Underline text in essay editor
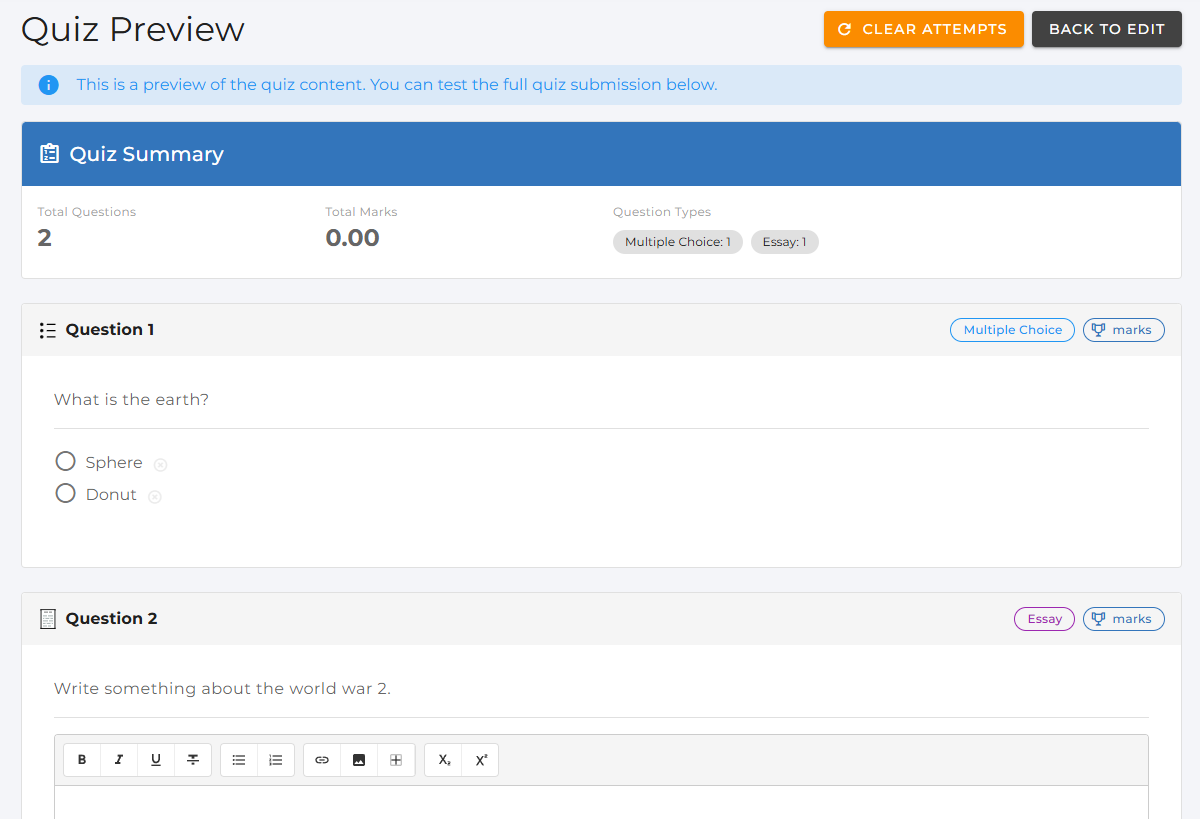The width and height of the screenshot is (1200, 819). tap(156, 760)
